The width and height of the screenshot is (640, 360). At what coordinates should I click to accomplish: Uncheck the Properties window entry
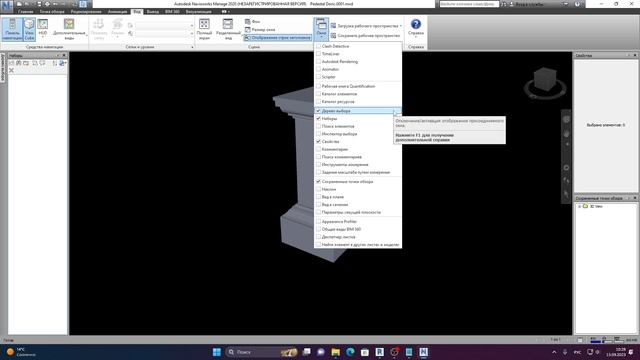pos(358,142)
